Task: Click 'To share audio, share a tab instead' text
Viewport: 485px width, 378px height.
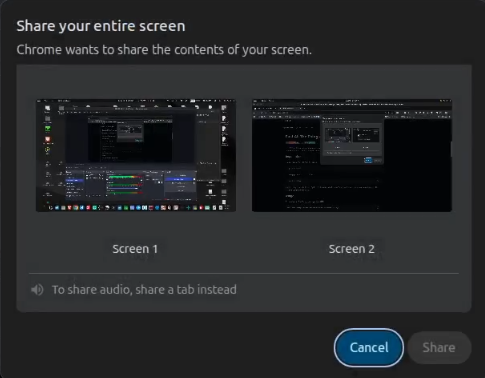Action: (x=144, y=290)
